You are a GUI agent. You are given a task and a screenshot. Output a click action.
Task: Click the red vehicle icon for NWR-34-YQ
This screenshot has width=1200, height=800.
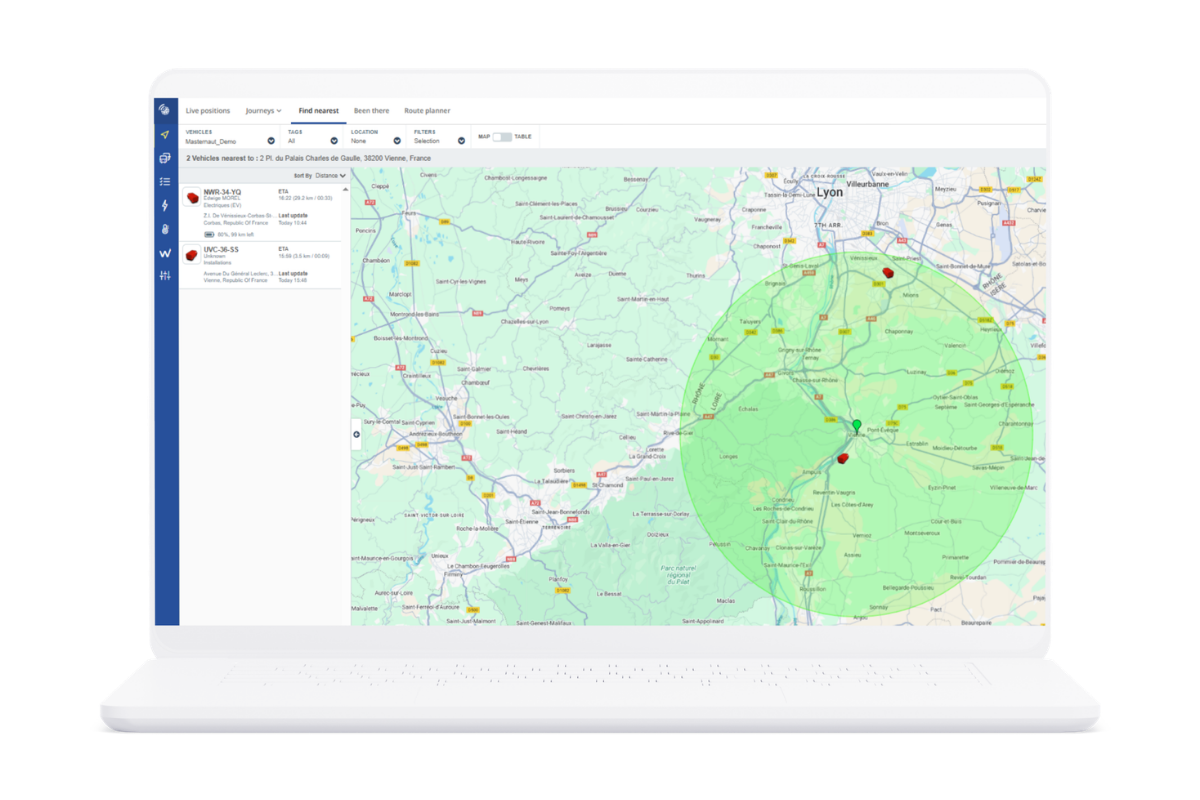pyautogui.click(x=191, y=197)
